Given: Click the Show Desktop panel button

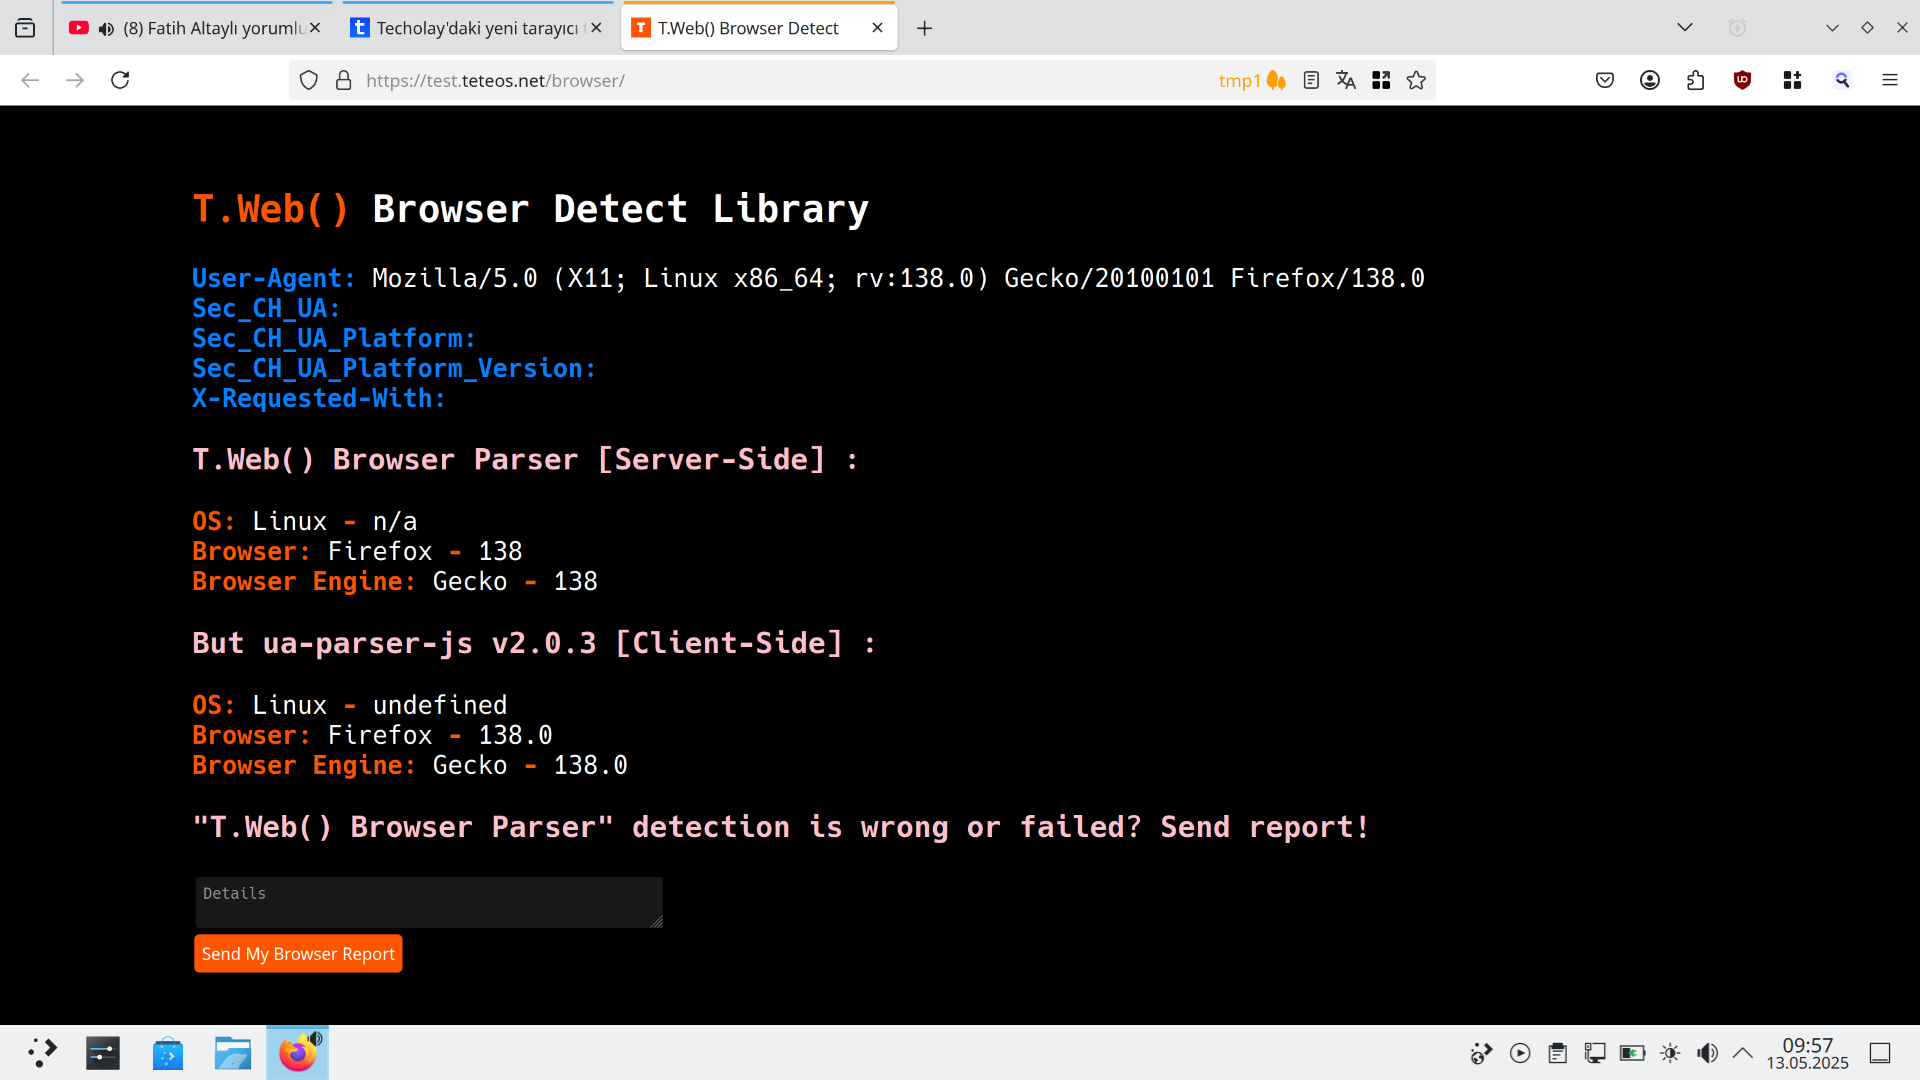Looking at the screenshot, I should coord(1880,1053).
